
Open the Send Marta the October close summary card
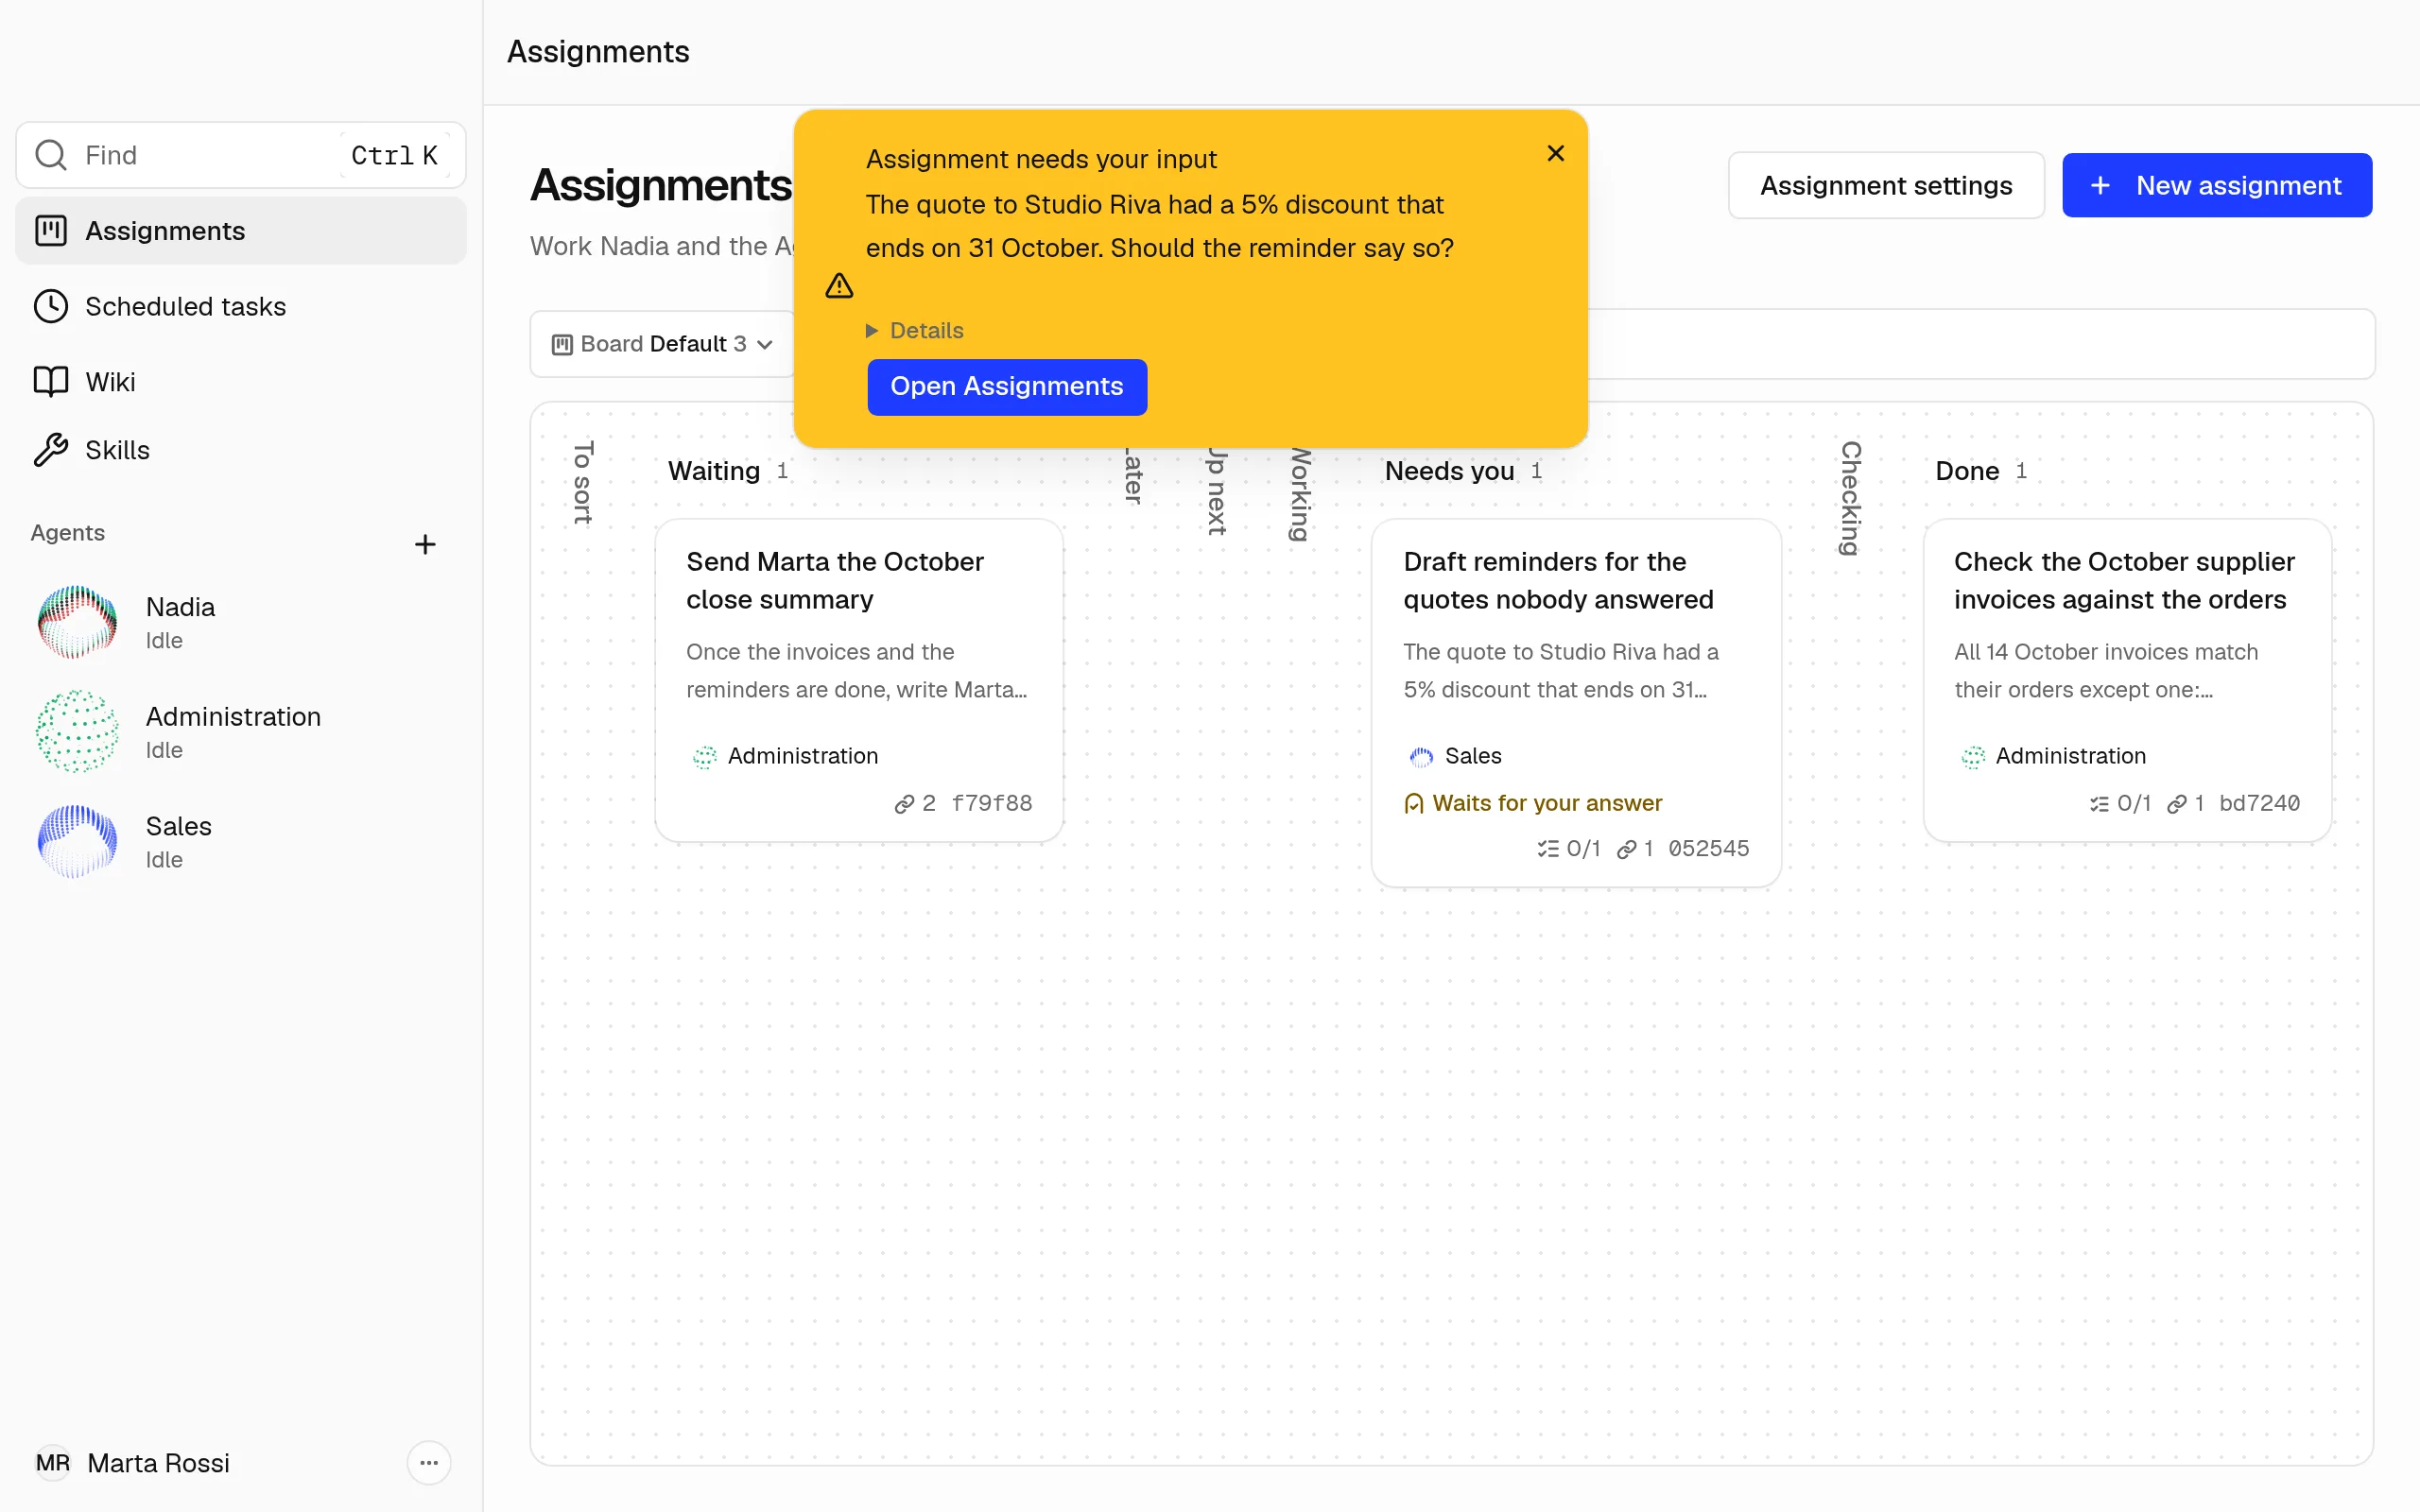(x=859, y=680)
